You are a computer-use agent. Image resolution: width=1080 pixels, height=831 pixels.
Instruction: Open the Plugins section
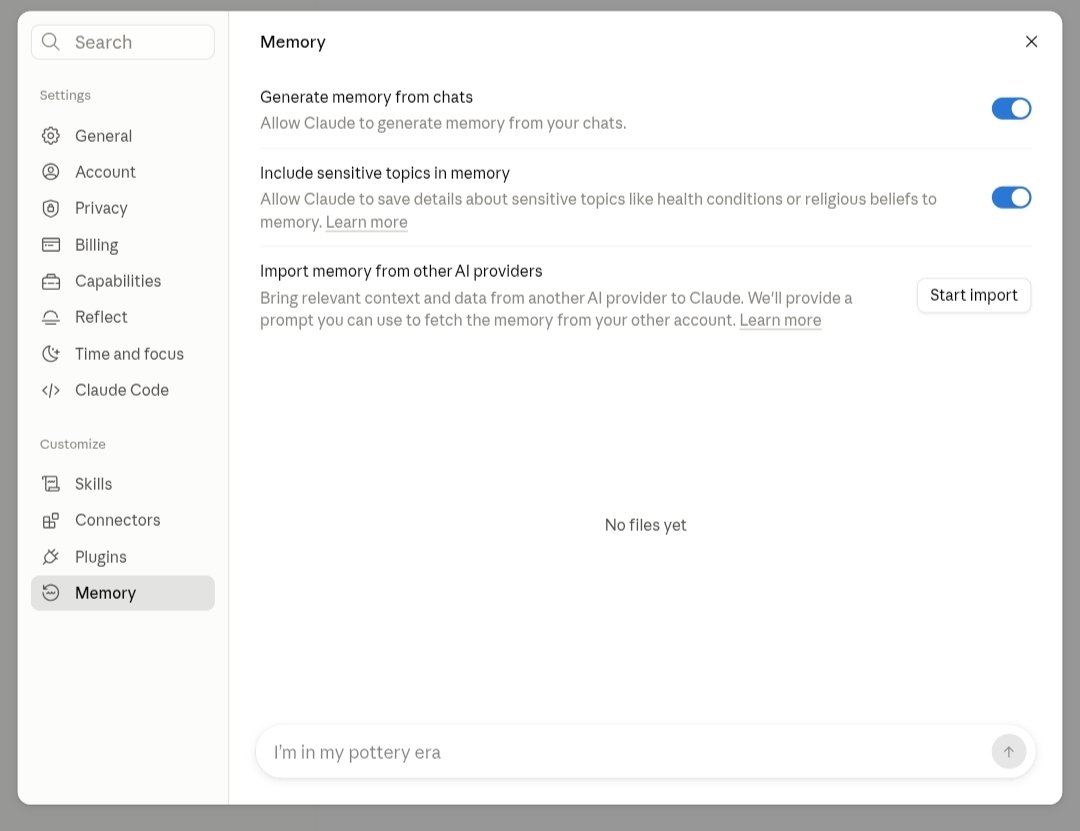[x=123, y=556]
